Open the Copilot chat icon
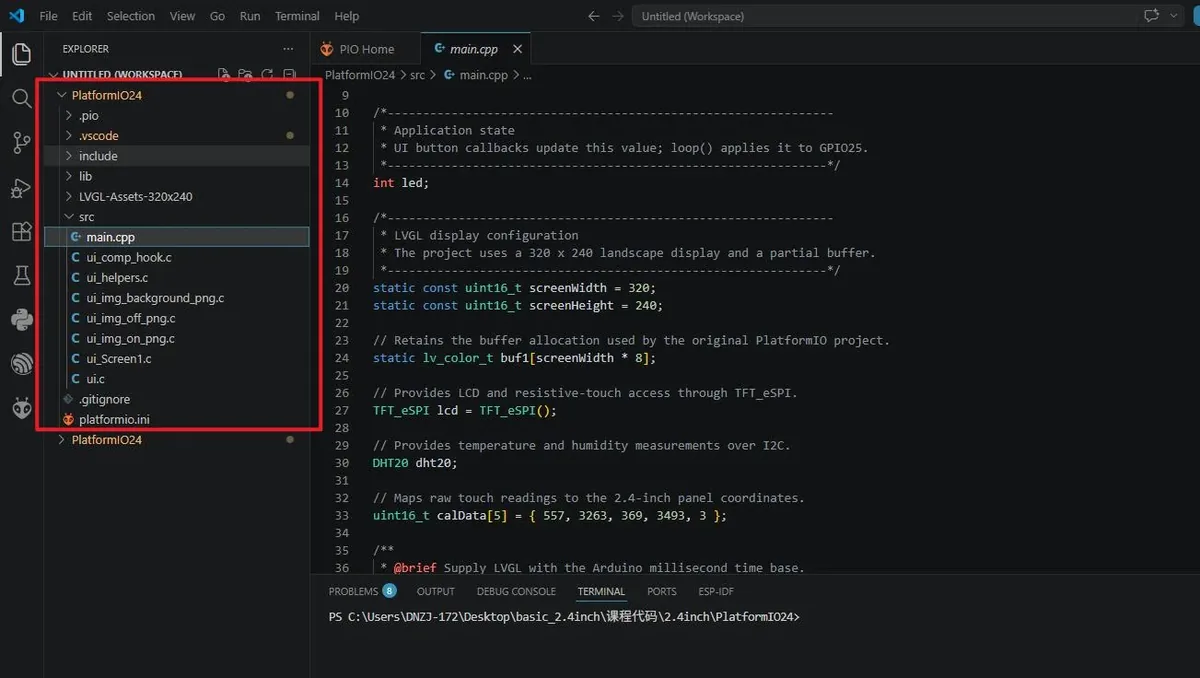 coord(1151,16)
